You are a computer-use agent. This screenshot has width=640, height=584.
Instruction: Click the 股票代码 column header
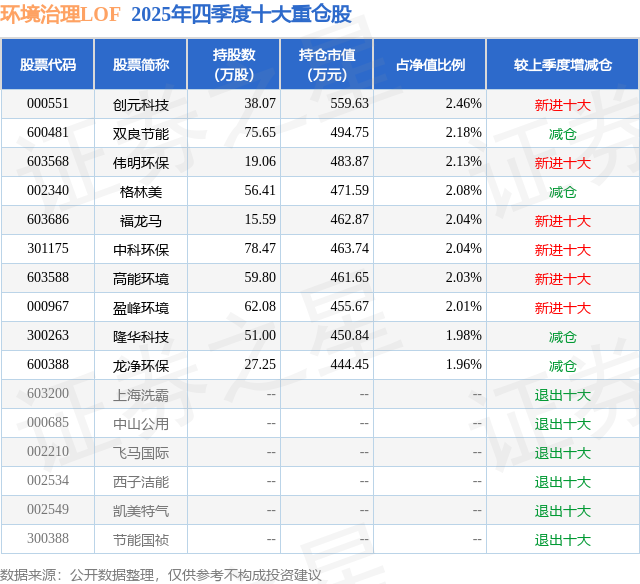coord(48,64)
